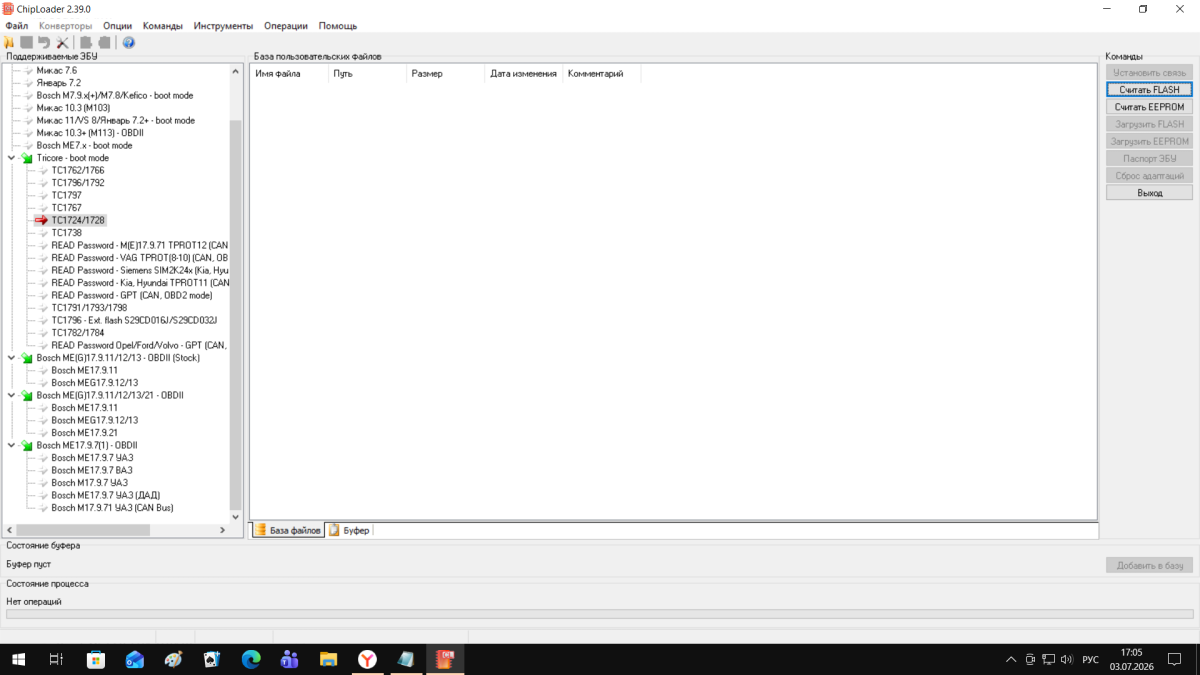Click the Считать EEPROM button
This screenshot has height=675, width=1200.
[x=1149, y=107]
